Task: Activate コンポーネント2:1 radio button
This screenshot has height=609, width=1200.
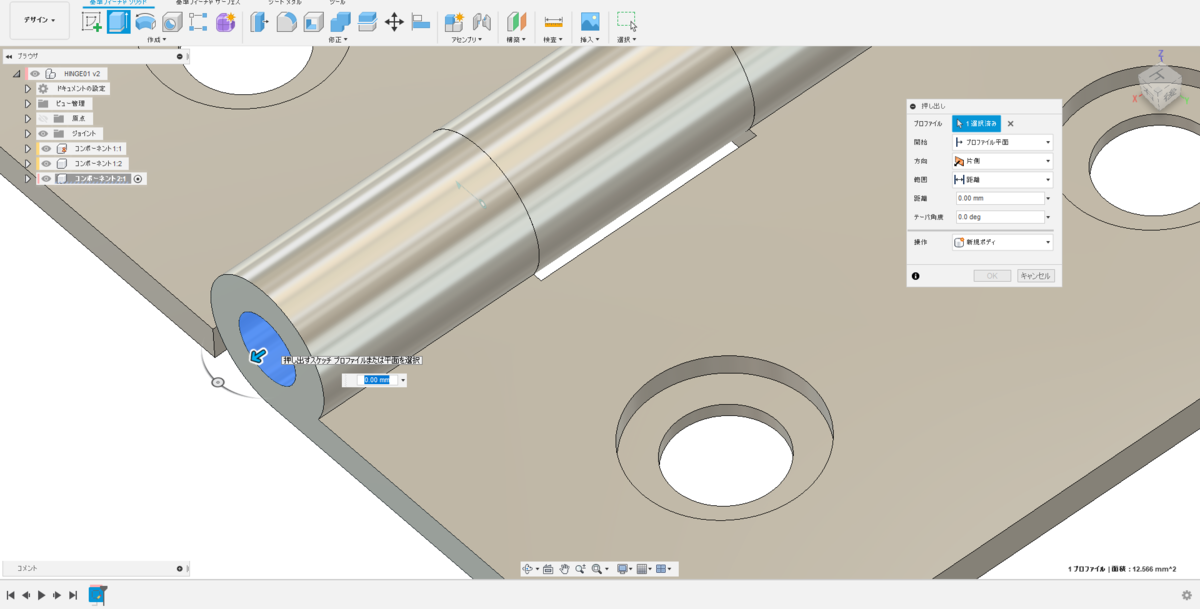Action: [138, 179]
